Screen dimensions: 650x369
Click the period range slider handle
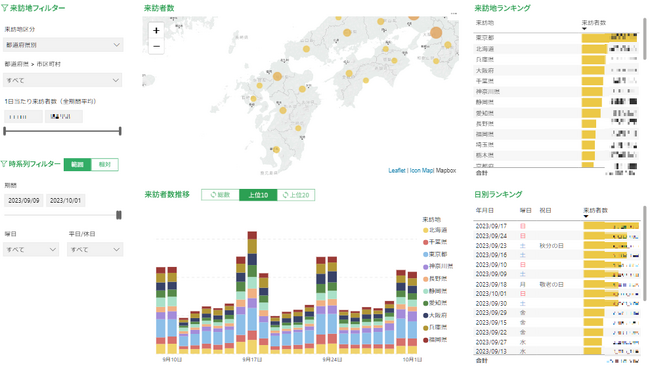click(119, 215)
